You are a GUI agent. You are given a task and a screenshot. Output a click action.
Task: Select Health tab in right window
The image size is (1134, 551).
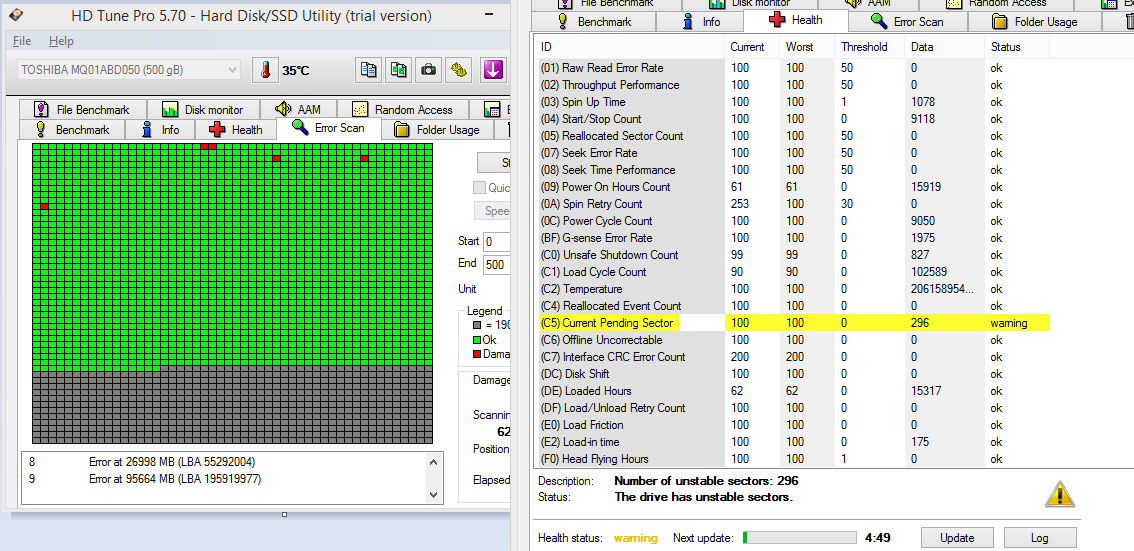click(x=797, y=20)
